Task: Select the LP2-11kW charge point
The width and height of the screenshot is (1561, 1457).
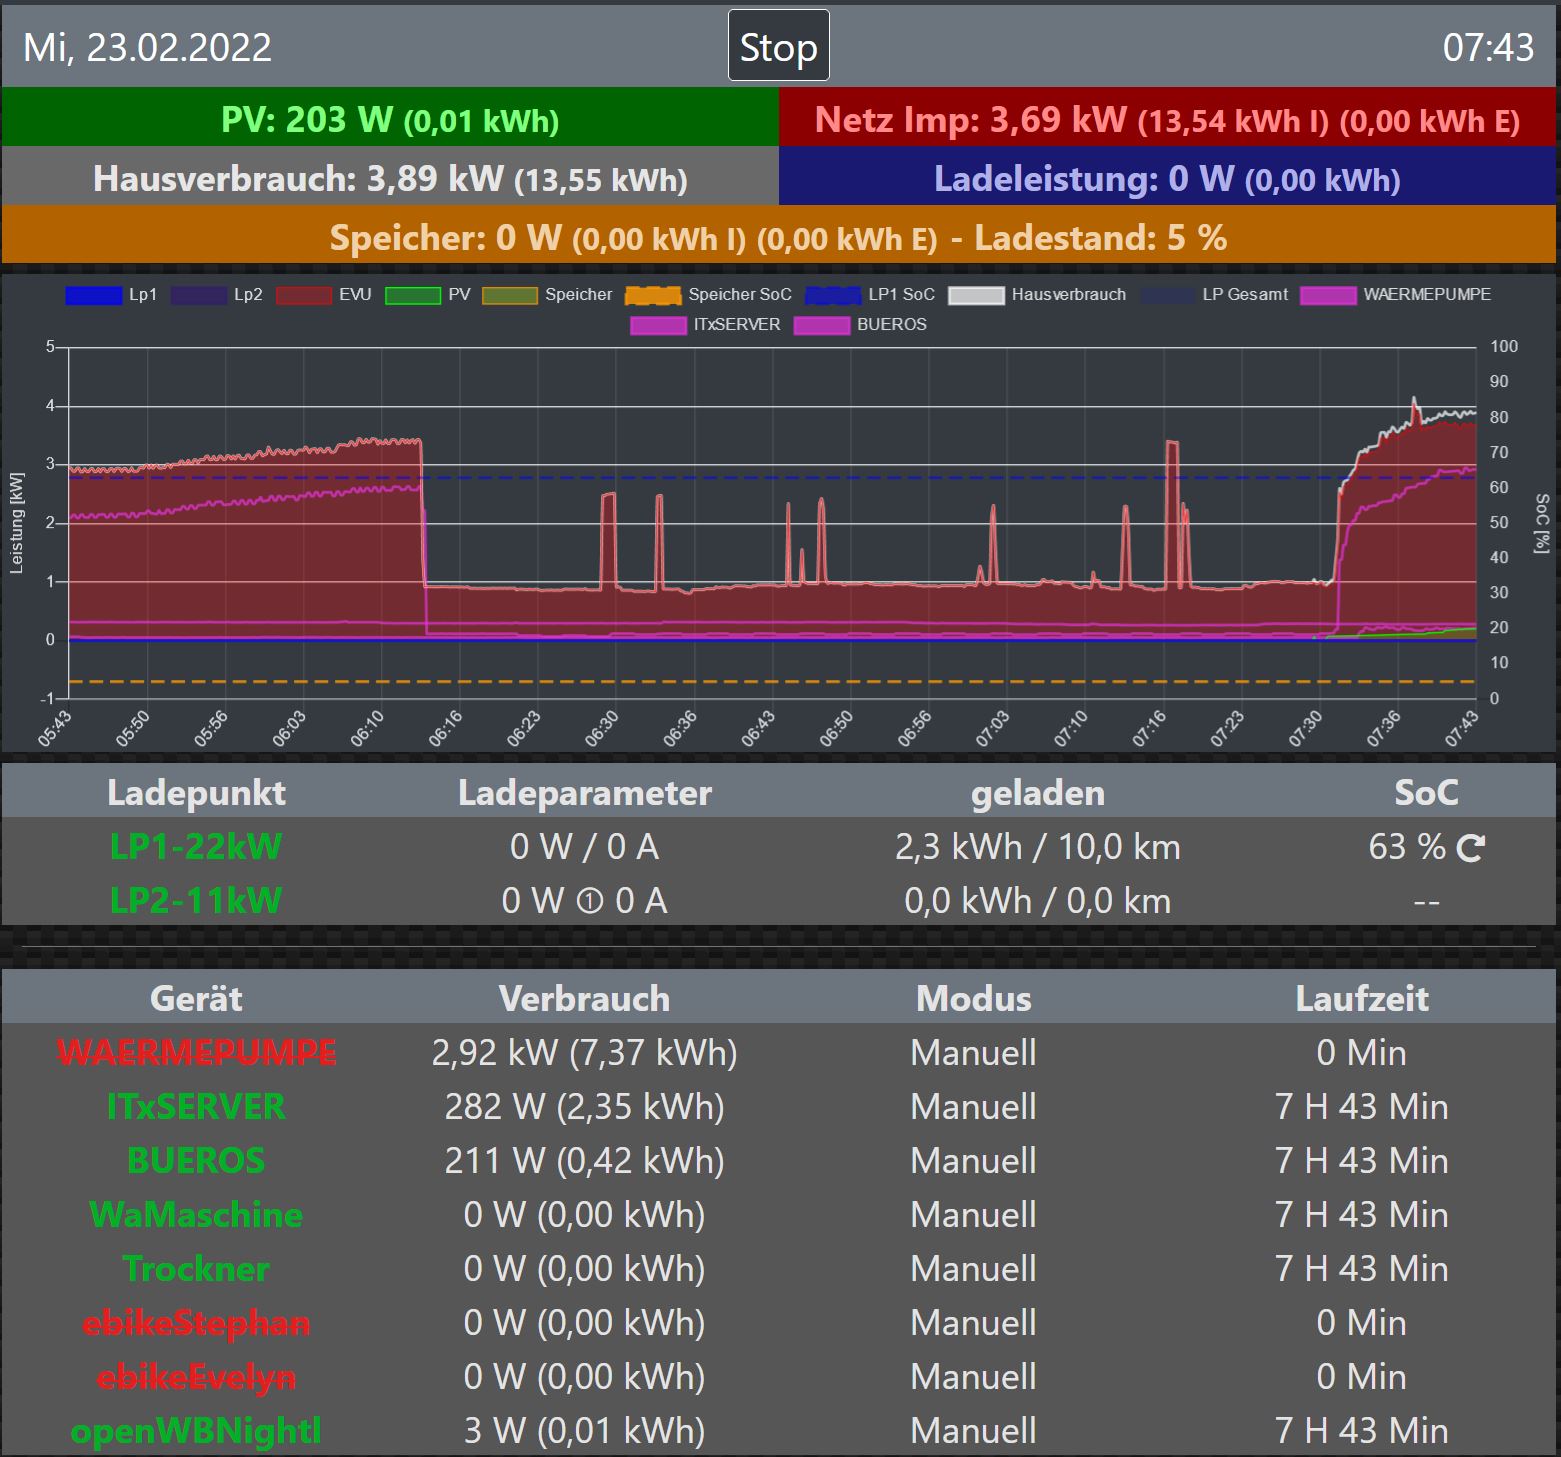Action: [x=196, y=901]
